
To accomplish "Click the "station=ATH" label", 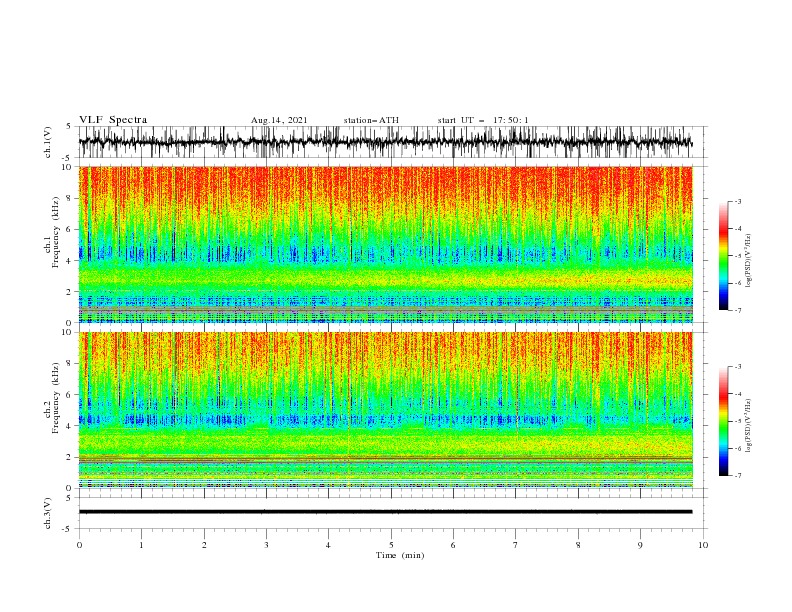I will pyautogui.click(x=371, y=120).
